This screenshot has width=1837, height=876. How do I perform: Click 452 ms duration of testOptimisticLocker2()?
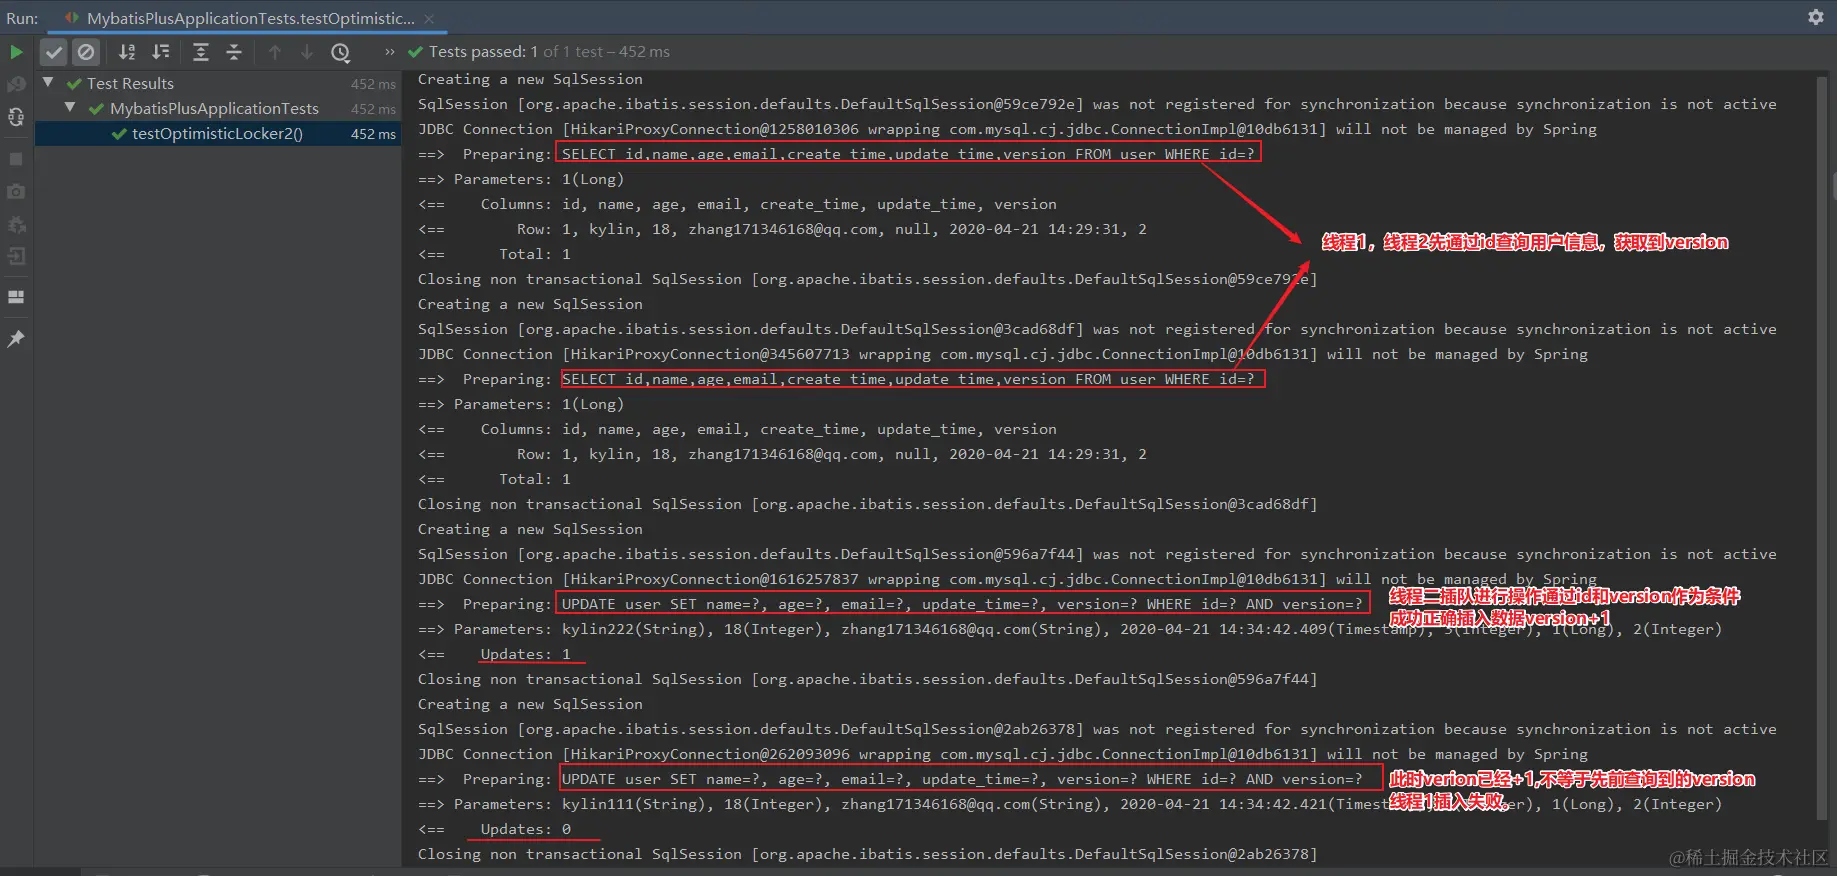coord(373,134)
